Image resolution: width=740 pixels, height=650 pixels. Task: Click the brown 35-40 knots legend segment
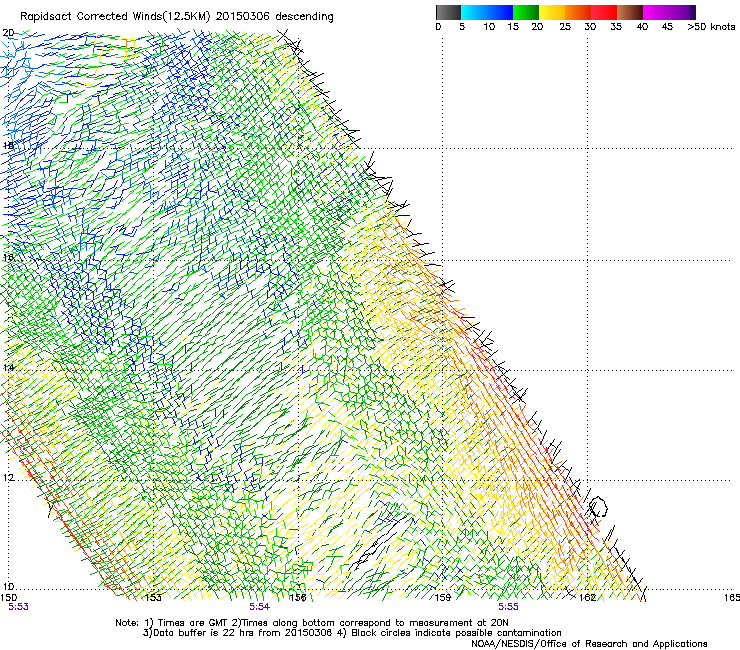630,12
